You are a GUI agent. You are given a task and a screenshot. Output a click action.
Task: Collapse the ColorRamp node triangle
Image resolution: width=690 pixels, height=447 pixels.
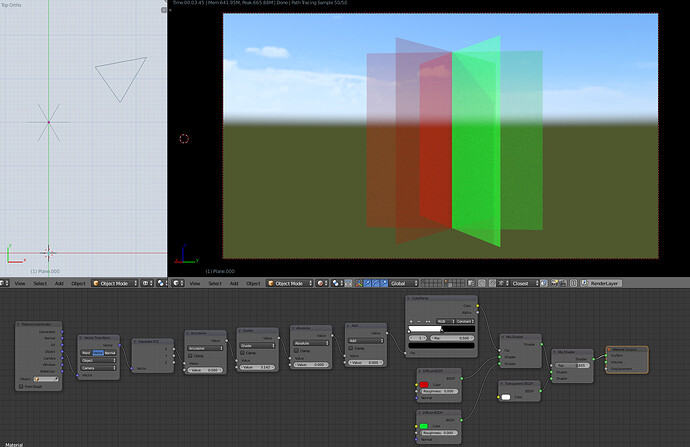[x=408, y=298]
